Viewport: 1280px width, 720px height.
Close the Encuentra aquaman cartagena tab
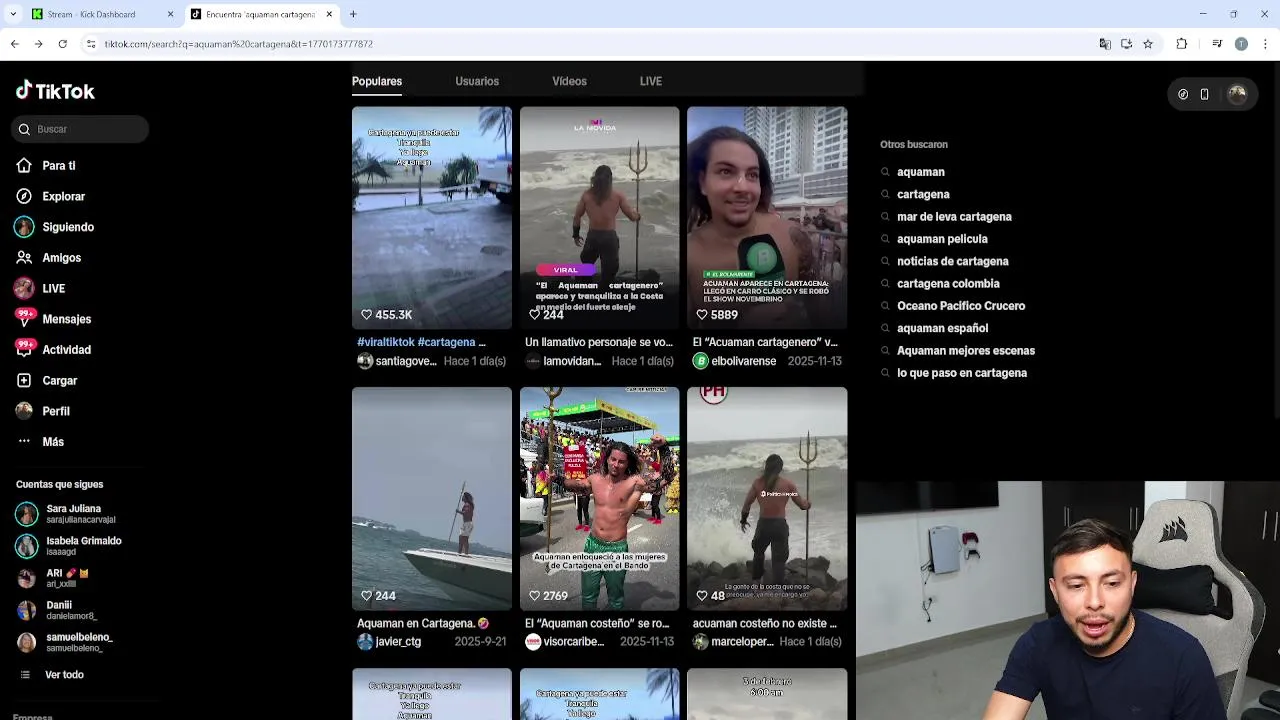click(x=329, y=14)
